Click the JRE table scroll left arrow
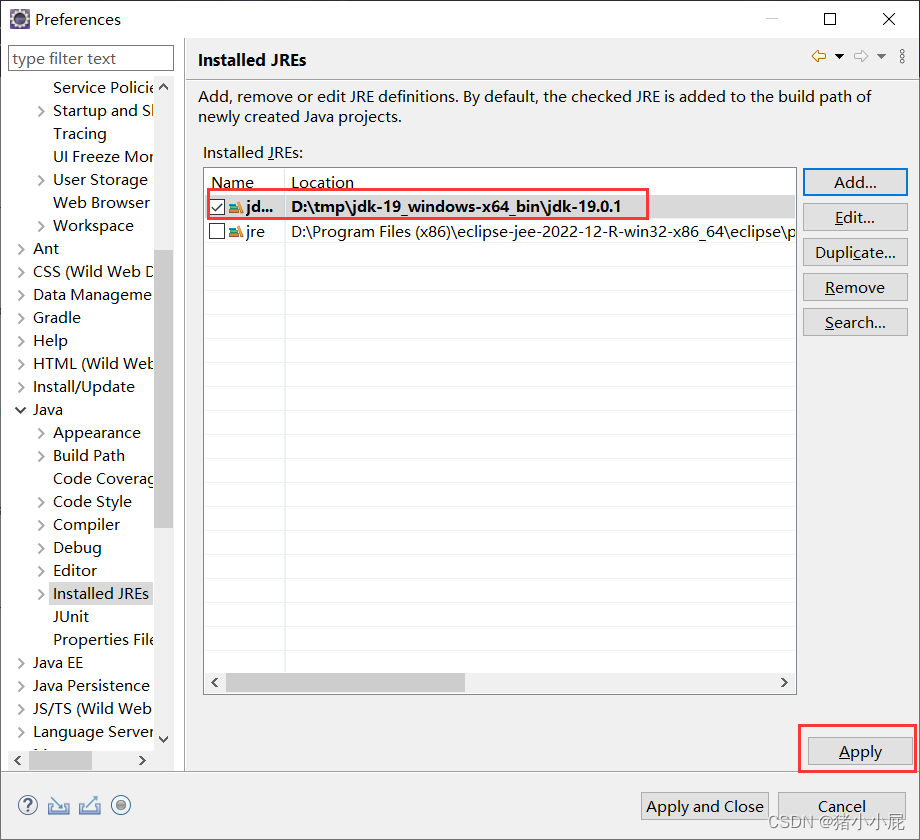The width and height of the screenshot is (920, 840). [x=215, y=682]
